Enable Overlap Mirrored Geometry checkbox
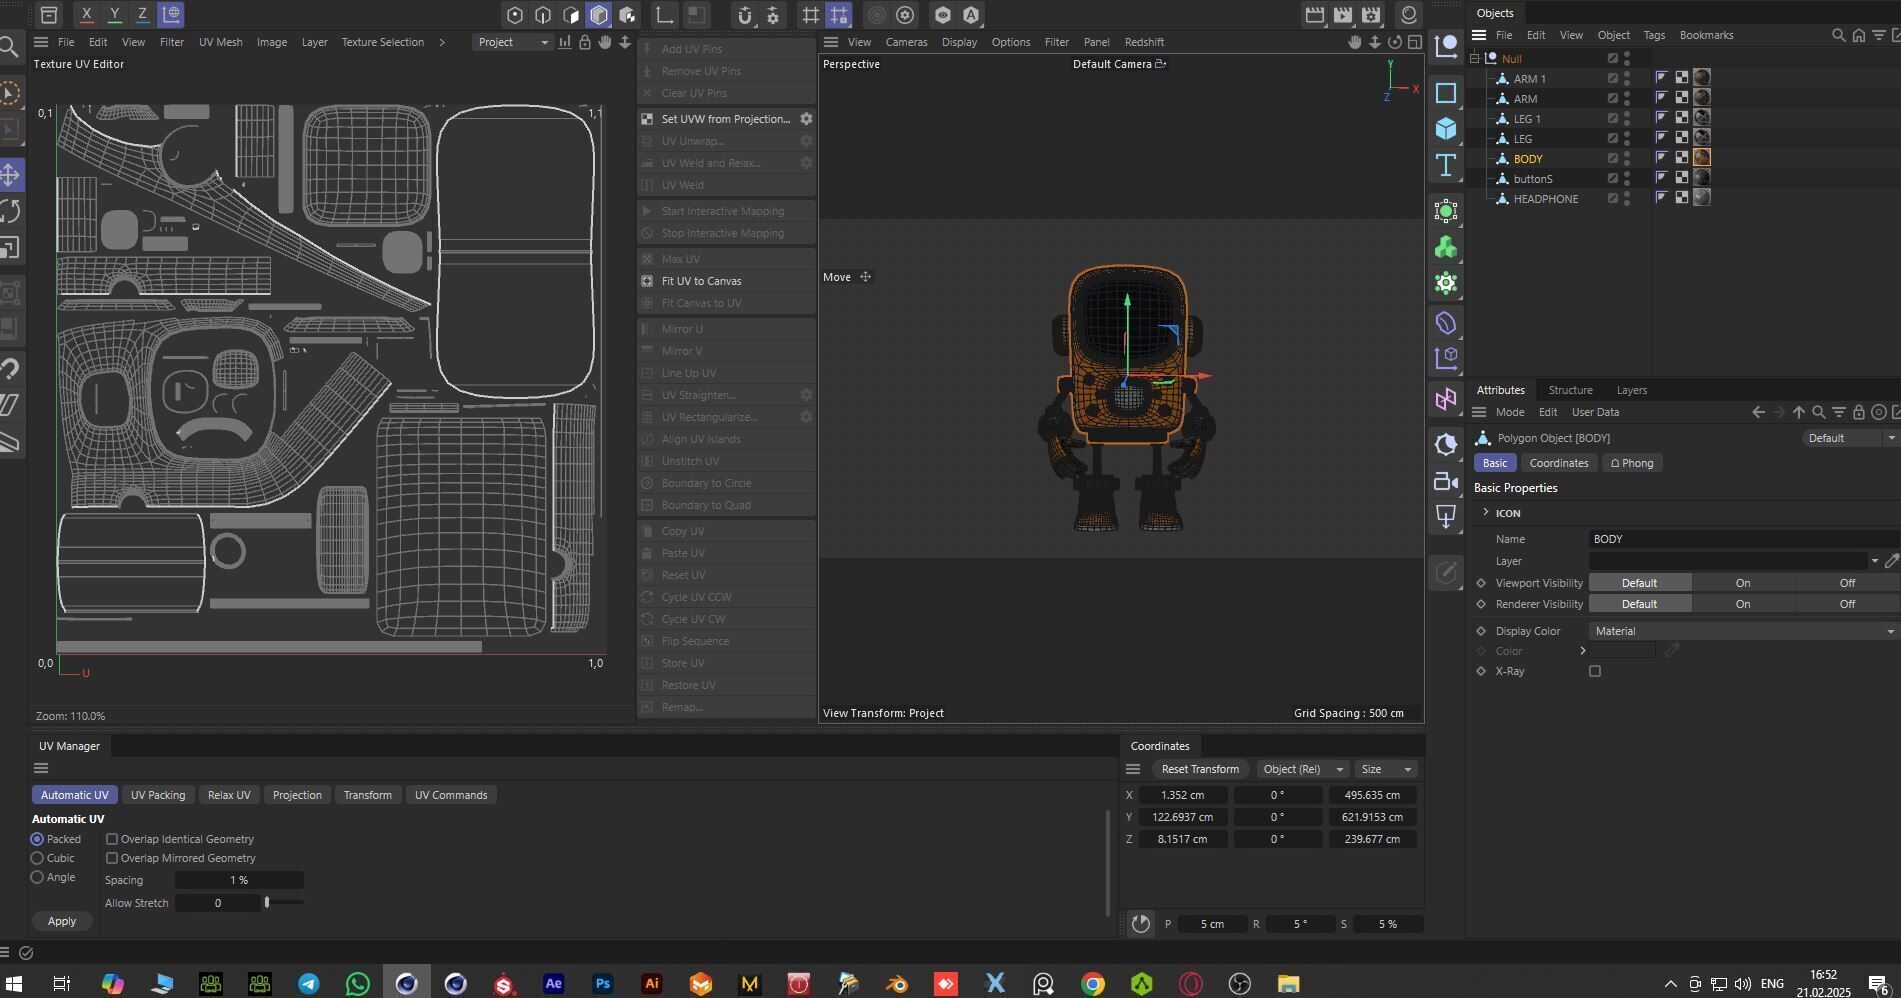The width and height of the screenshot is (1901, 998). pyautogui.click(x=112, y=858)
